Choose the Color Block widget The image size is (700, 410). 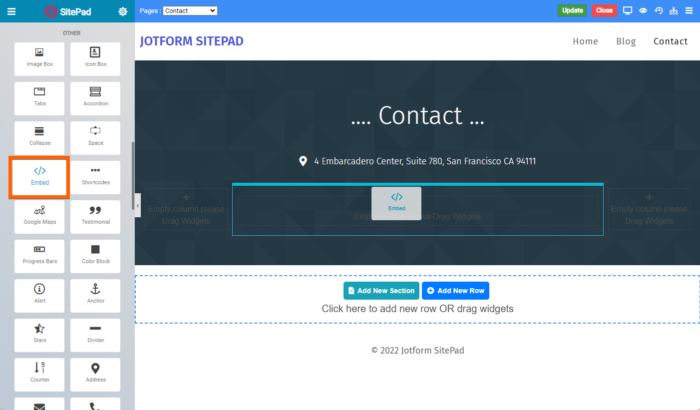tap(95, 256)
